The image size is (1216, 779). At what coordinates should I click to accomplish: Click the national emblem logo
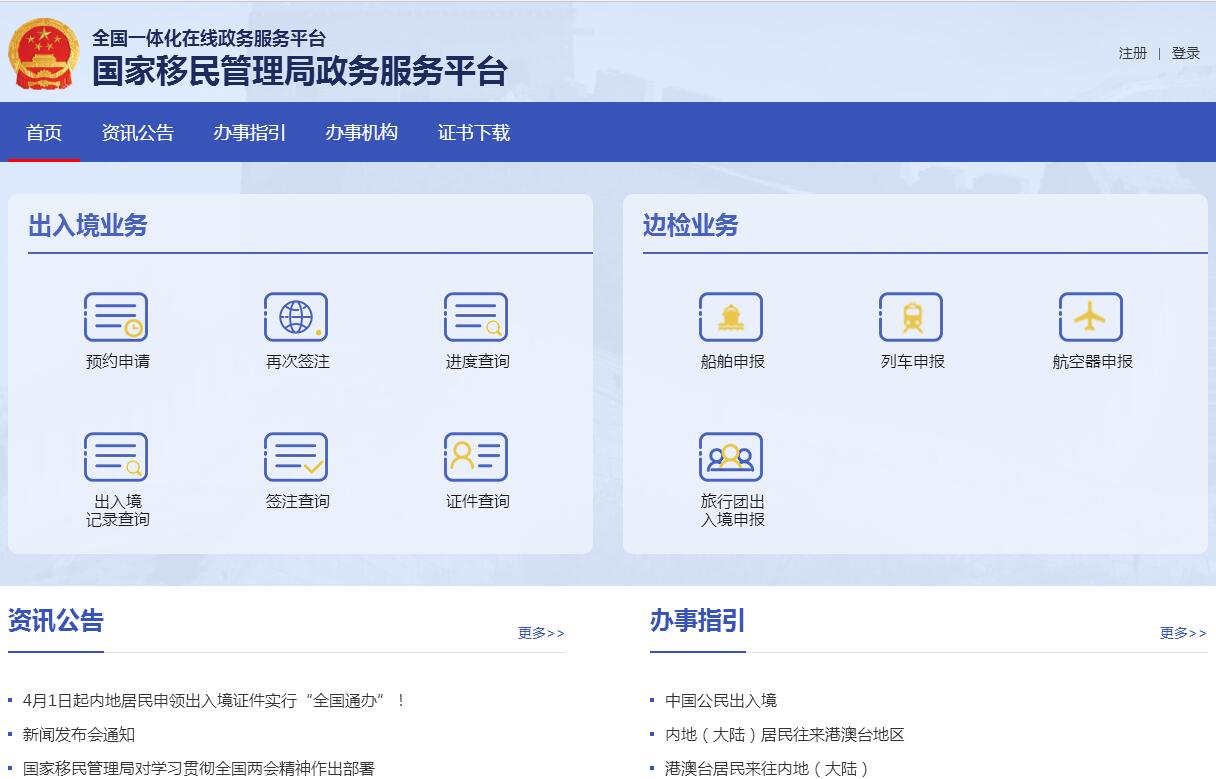[43, 55]
